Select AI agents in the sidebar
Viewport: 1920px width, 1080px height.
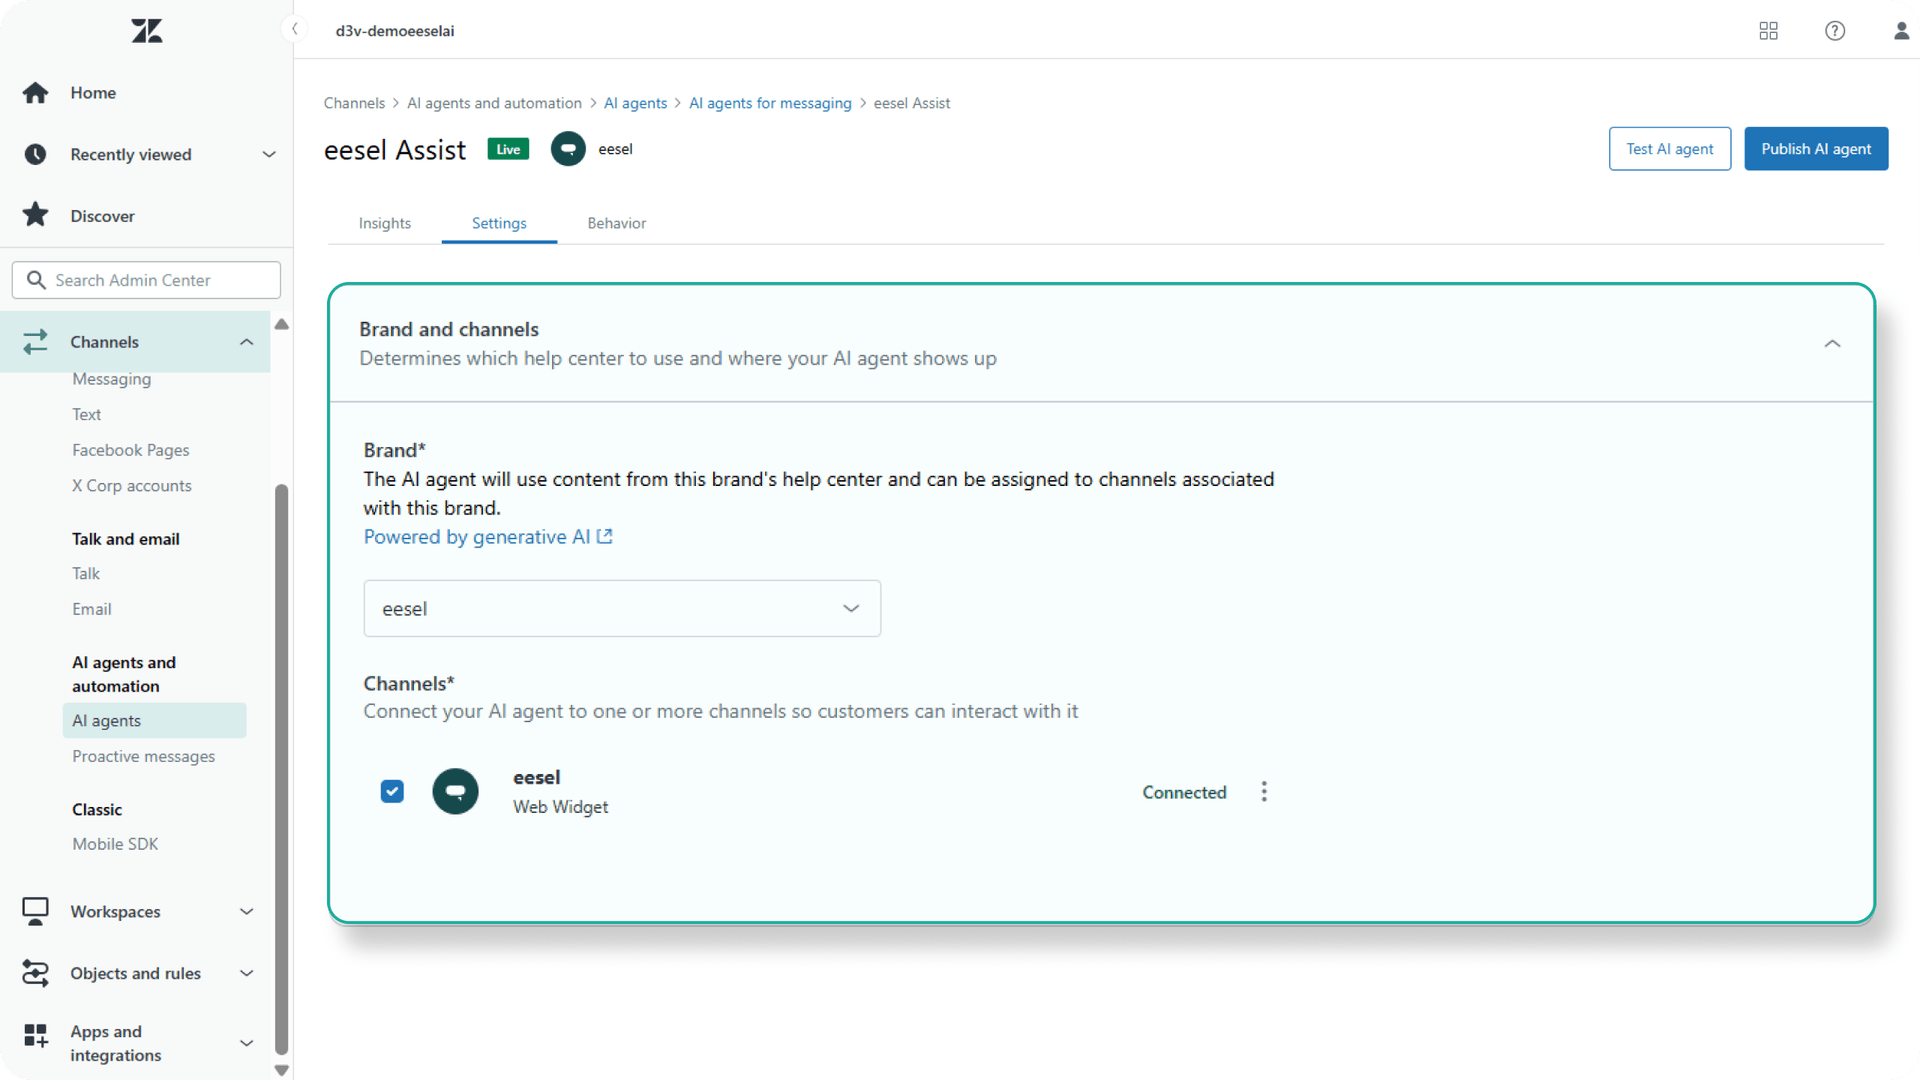pos(154,720)
